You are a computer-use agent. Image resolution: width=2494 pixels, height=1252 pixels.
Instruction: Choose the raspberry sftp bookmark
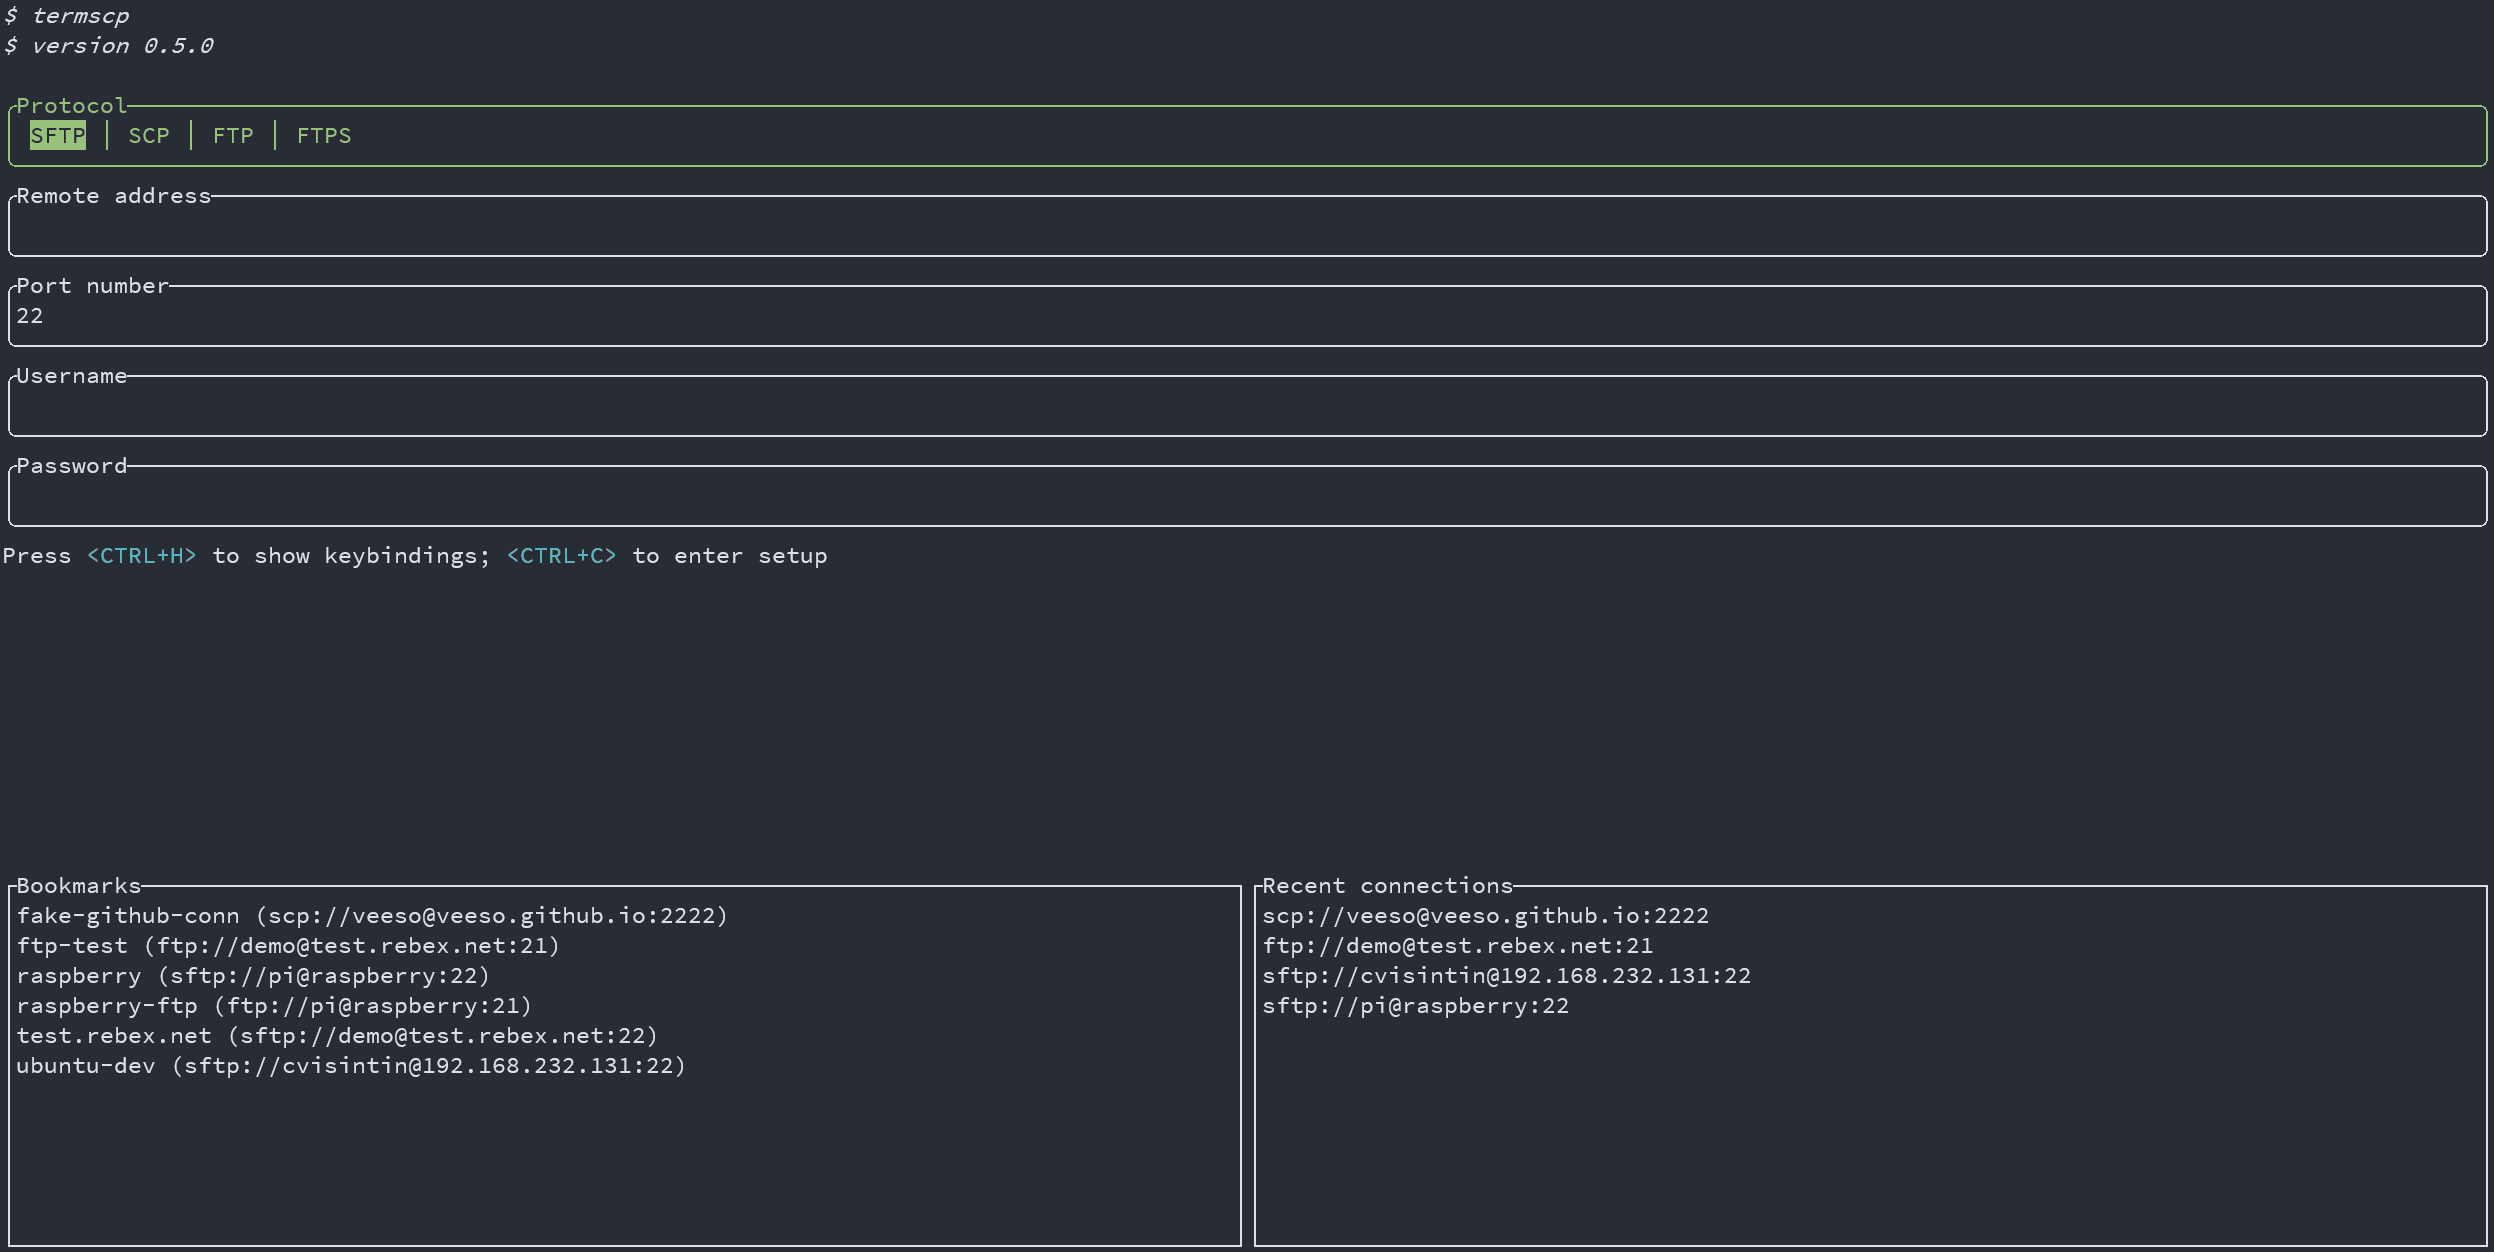252,976
